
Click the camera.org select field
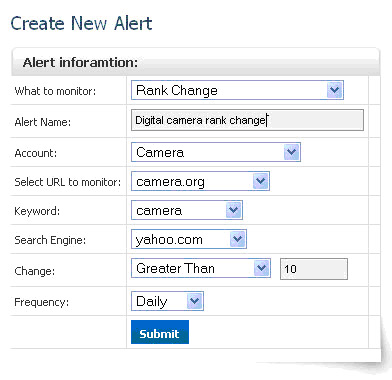point(200,181)
